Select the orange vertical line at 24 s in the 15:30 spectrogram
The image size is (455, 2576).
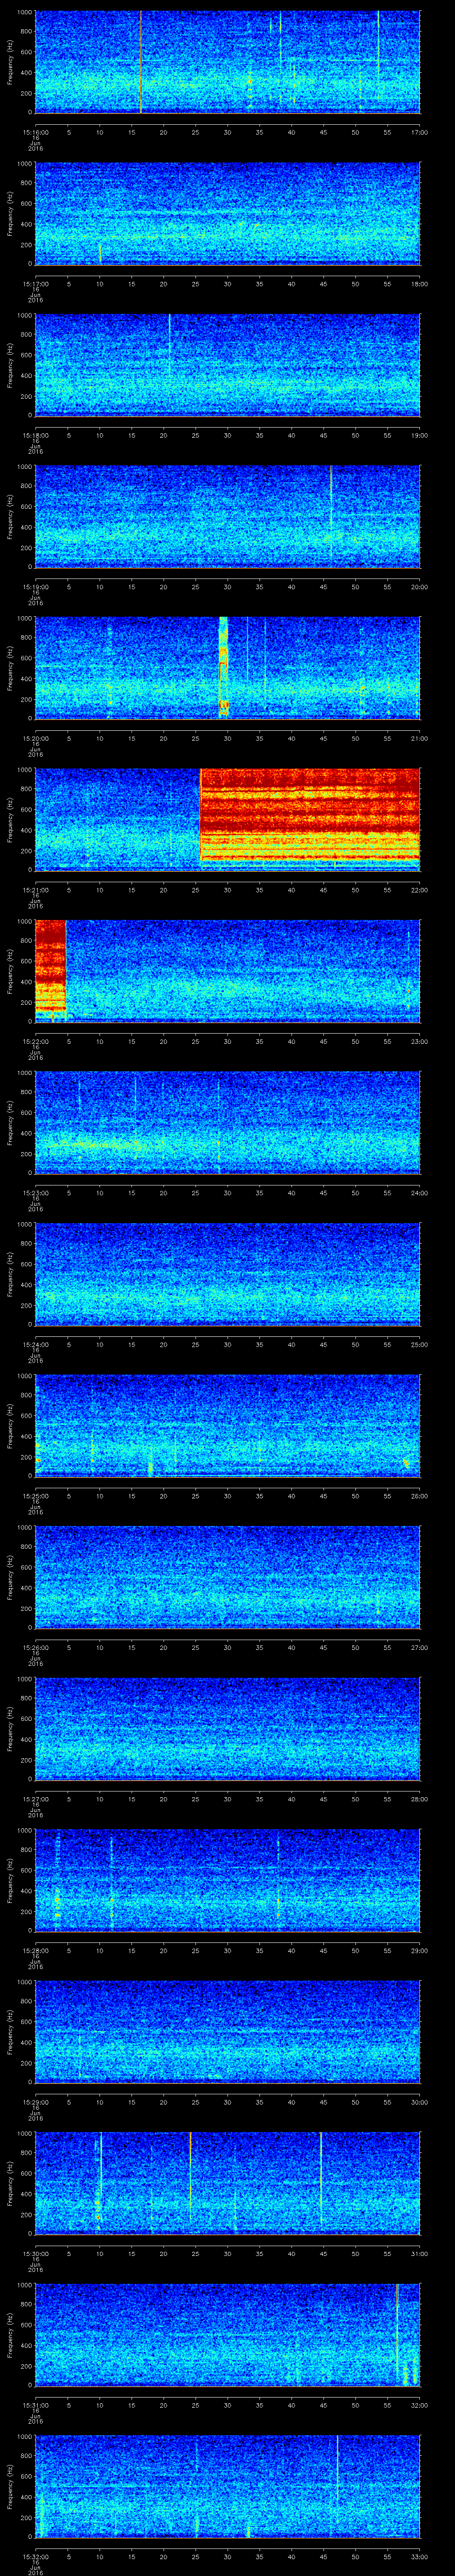(x=190, y=2177)
